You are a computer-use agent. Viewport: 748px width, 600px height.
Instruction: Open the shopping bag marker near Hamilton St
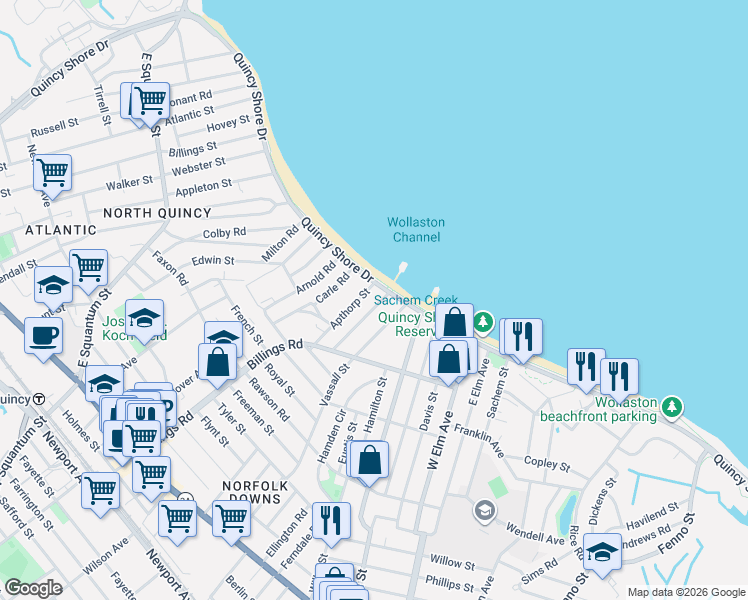(369, 460)
